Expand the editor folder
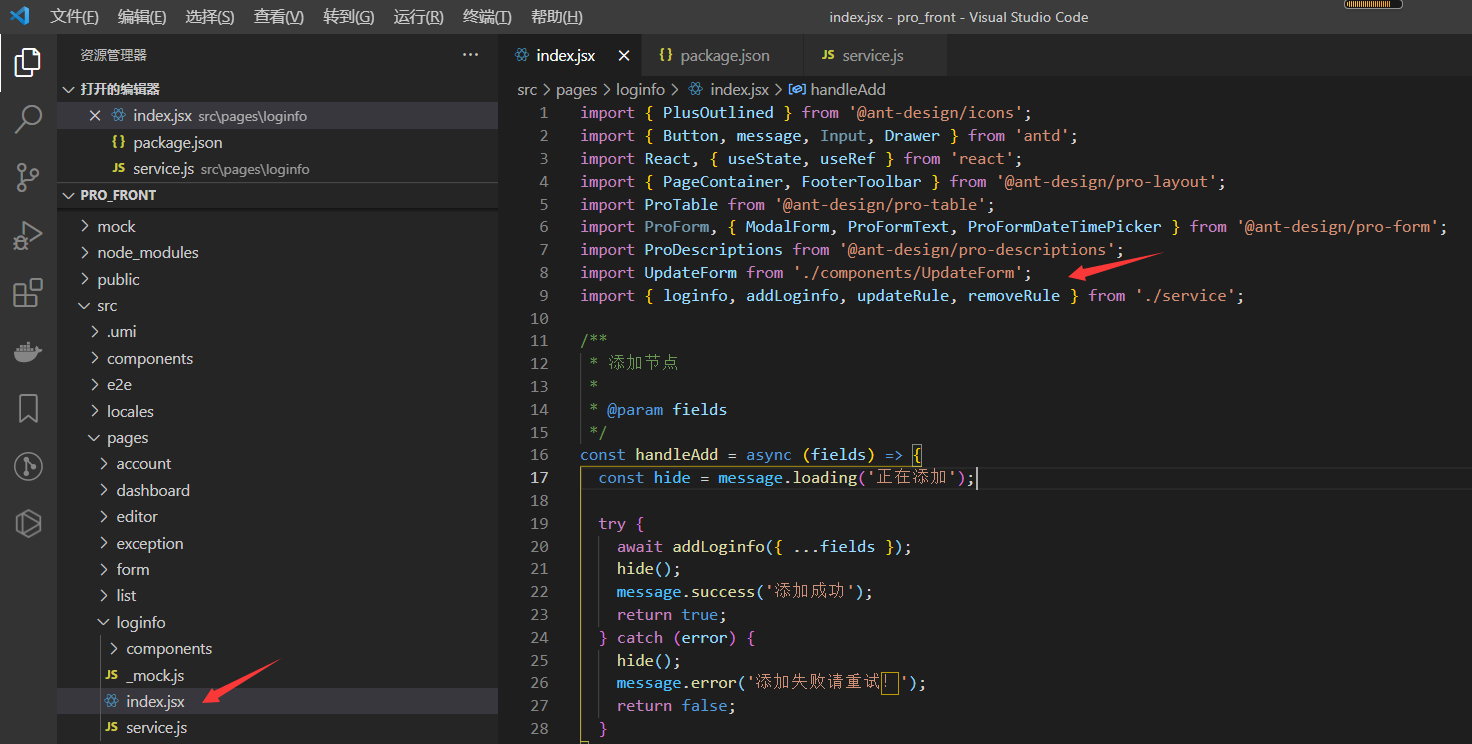Screen dimensions: 1472x744 click(x=278, y=516)
